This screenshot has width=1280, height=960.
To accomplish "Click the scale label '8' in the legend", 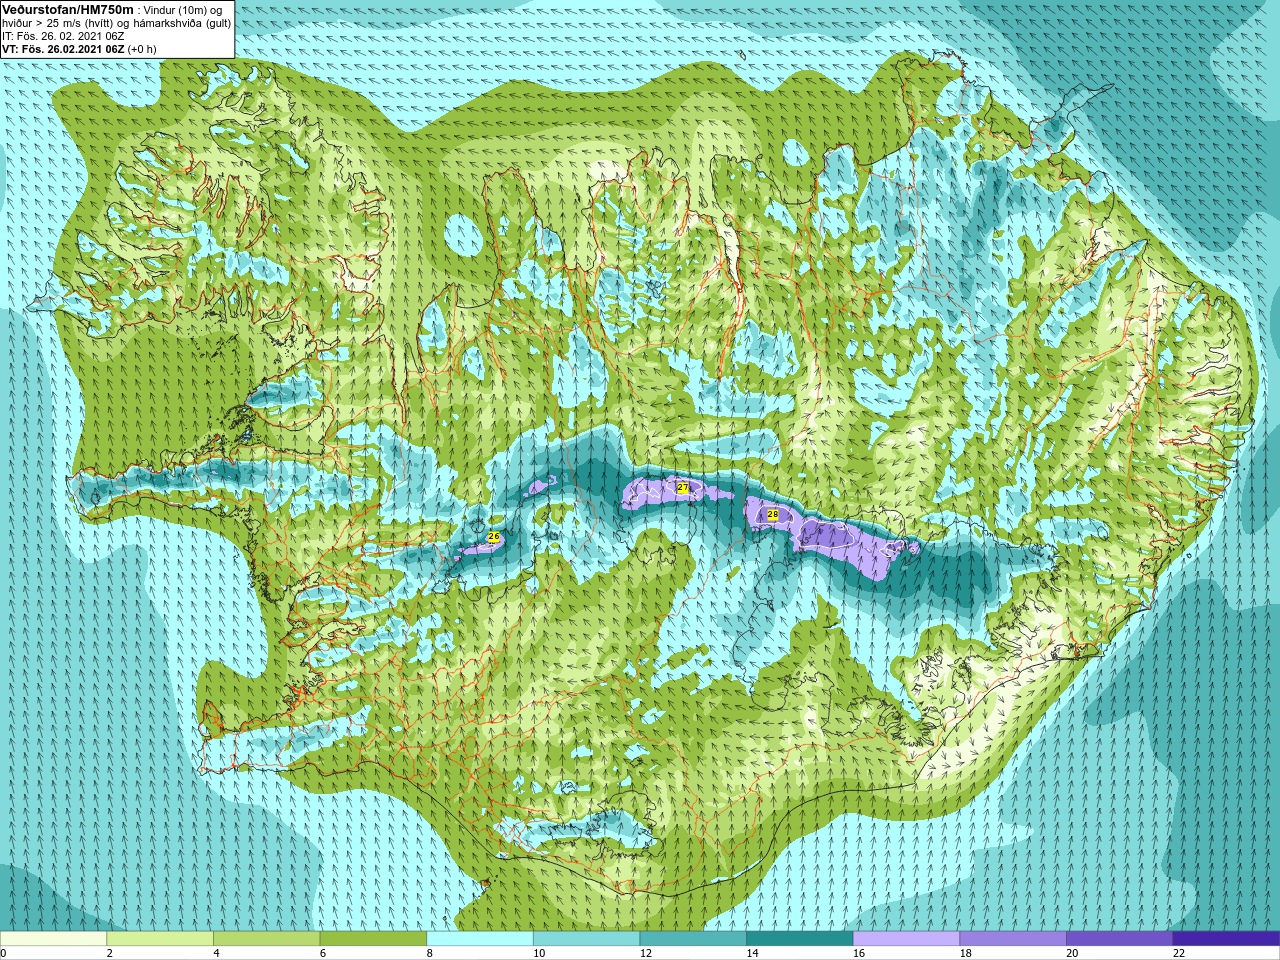I will (430, 954).
